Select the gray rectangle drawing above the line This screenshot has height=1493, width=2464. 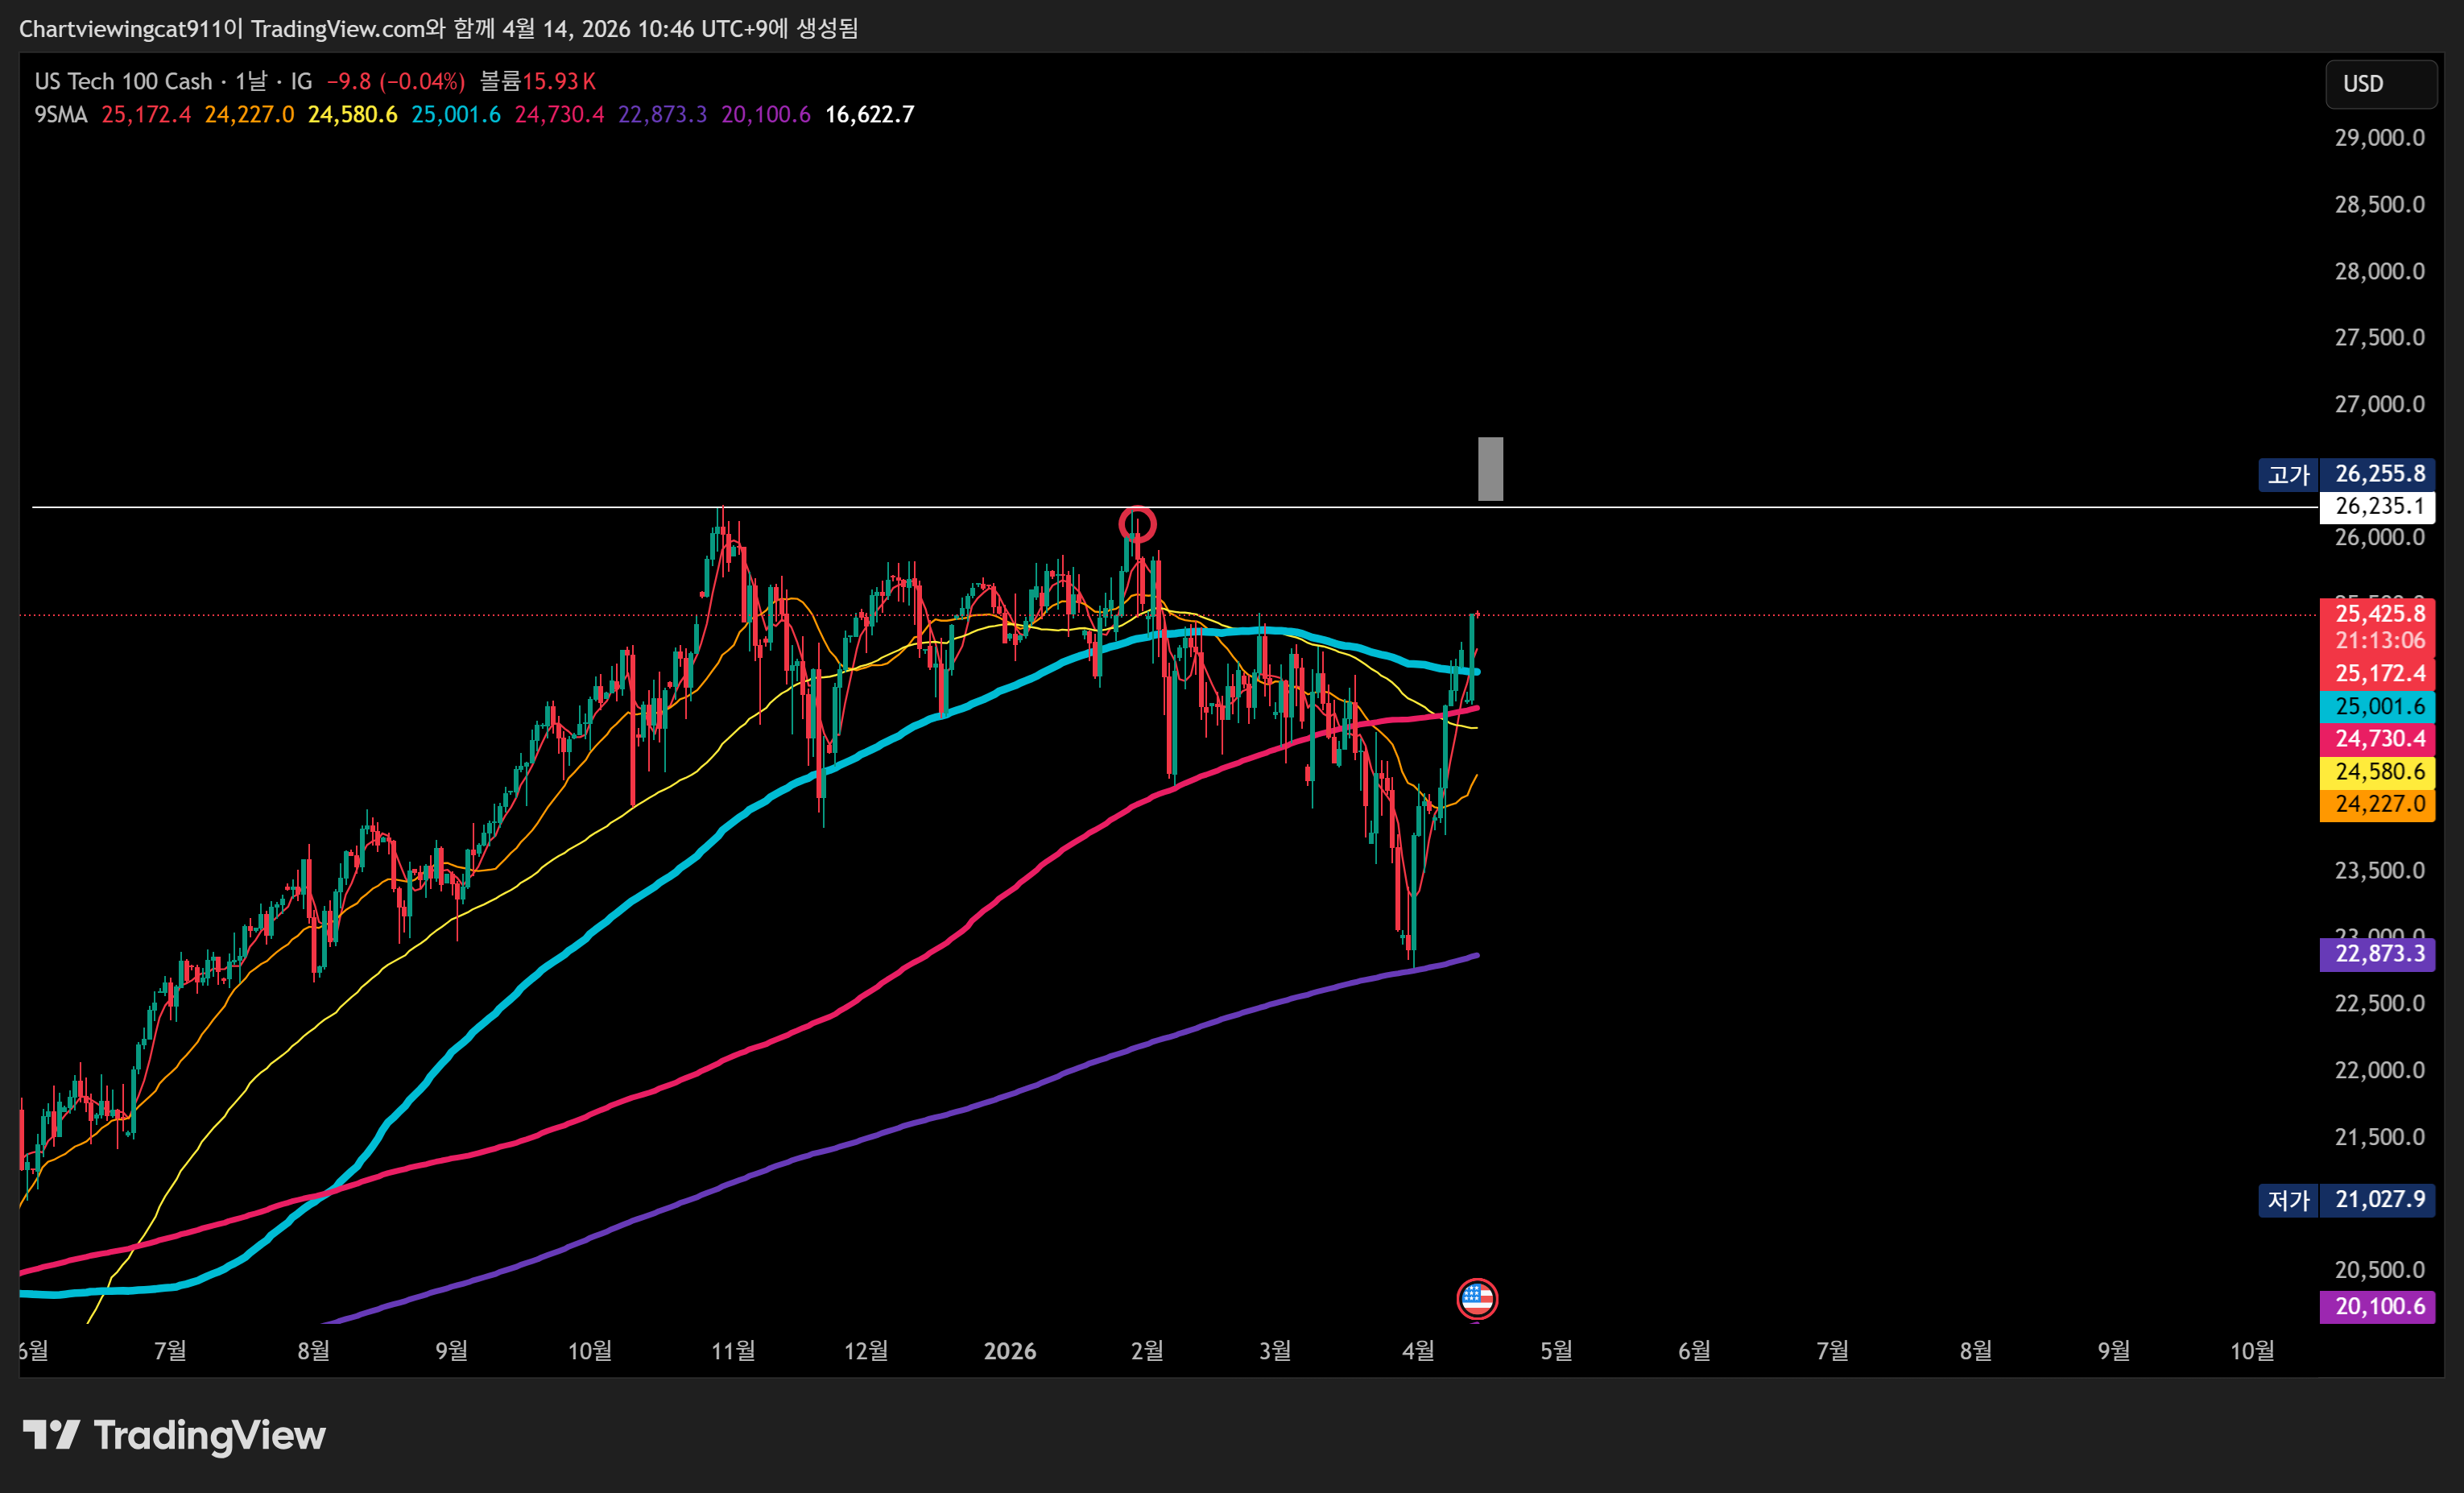pos(1490,468)
